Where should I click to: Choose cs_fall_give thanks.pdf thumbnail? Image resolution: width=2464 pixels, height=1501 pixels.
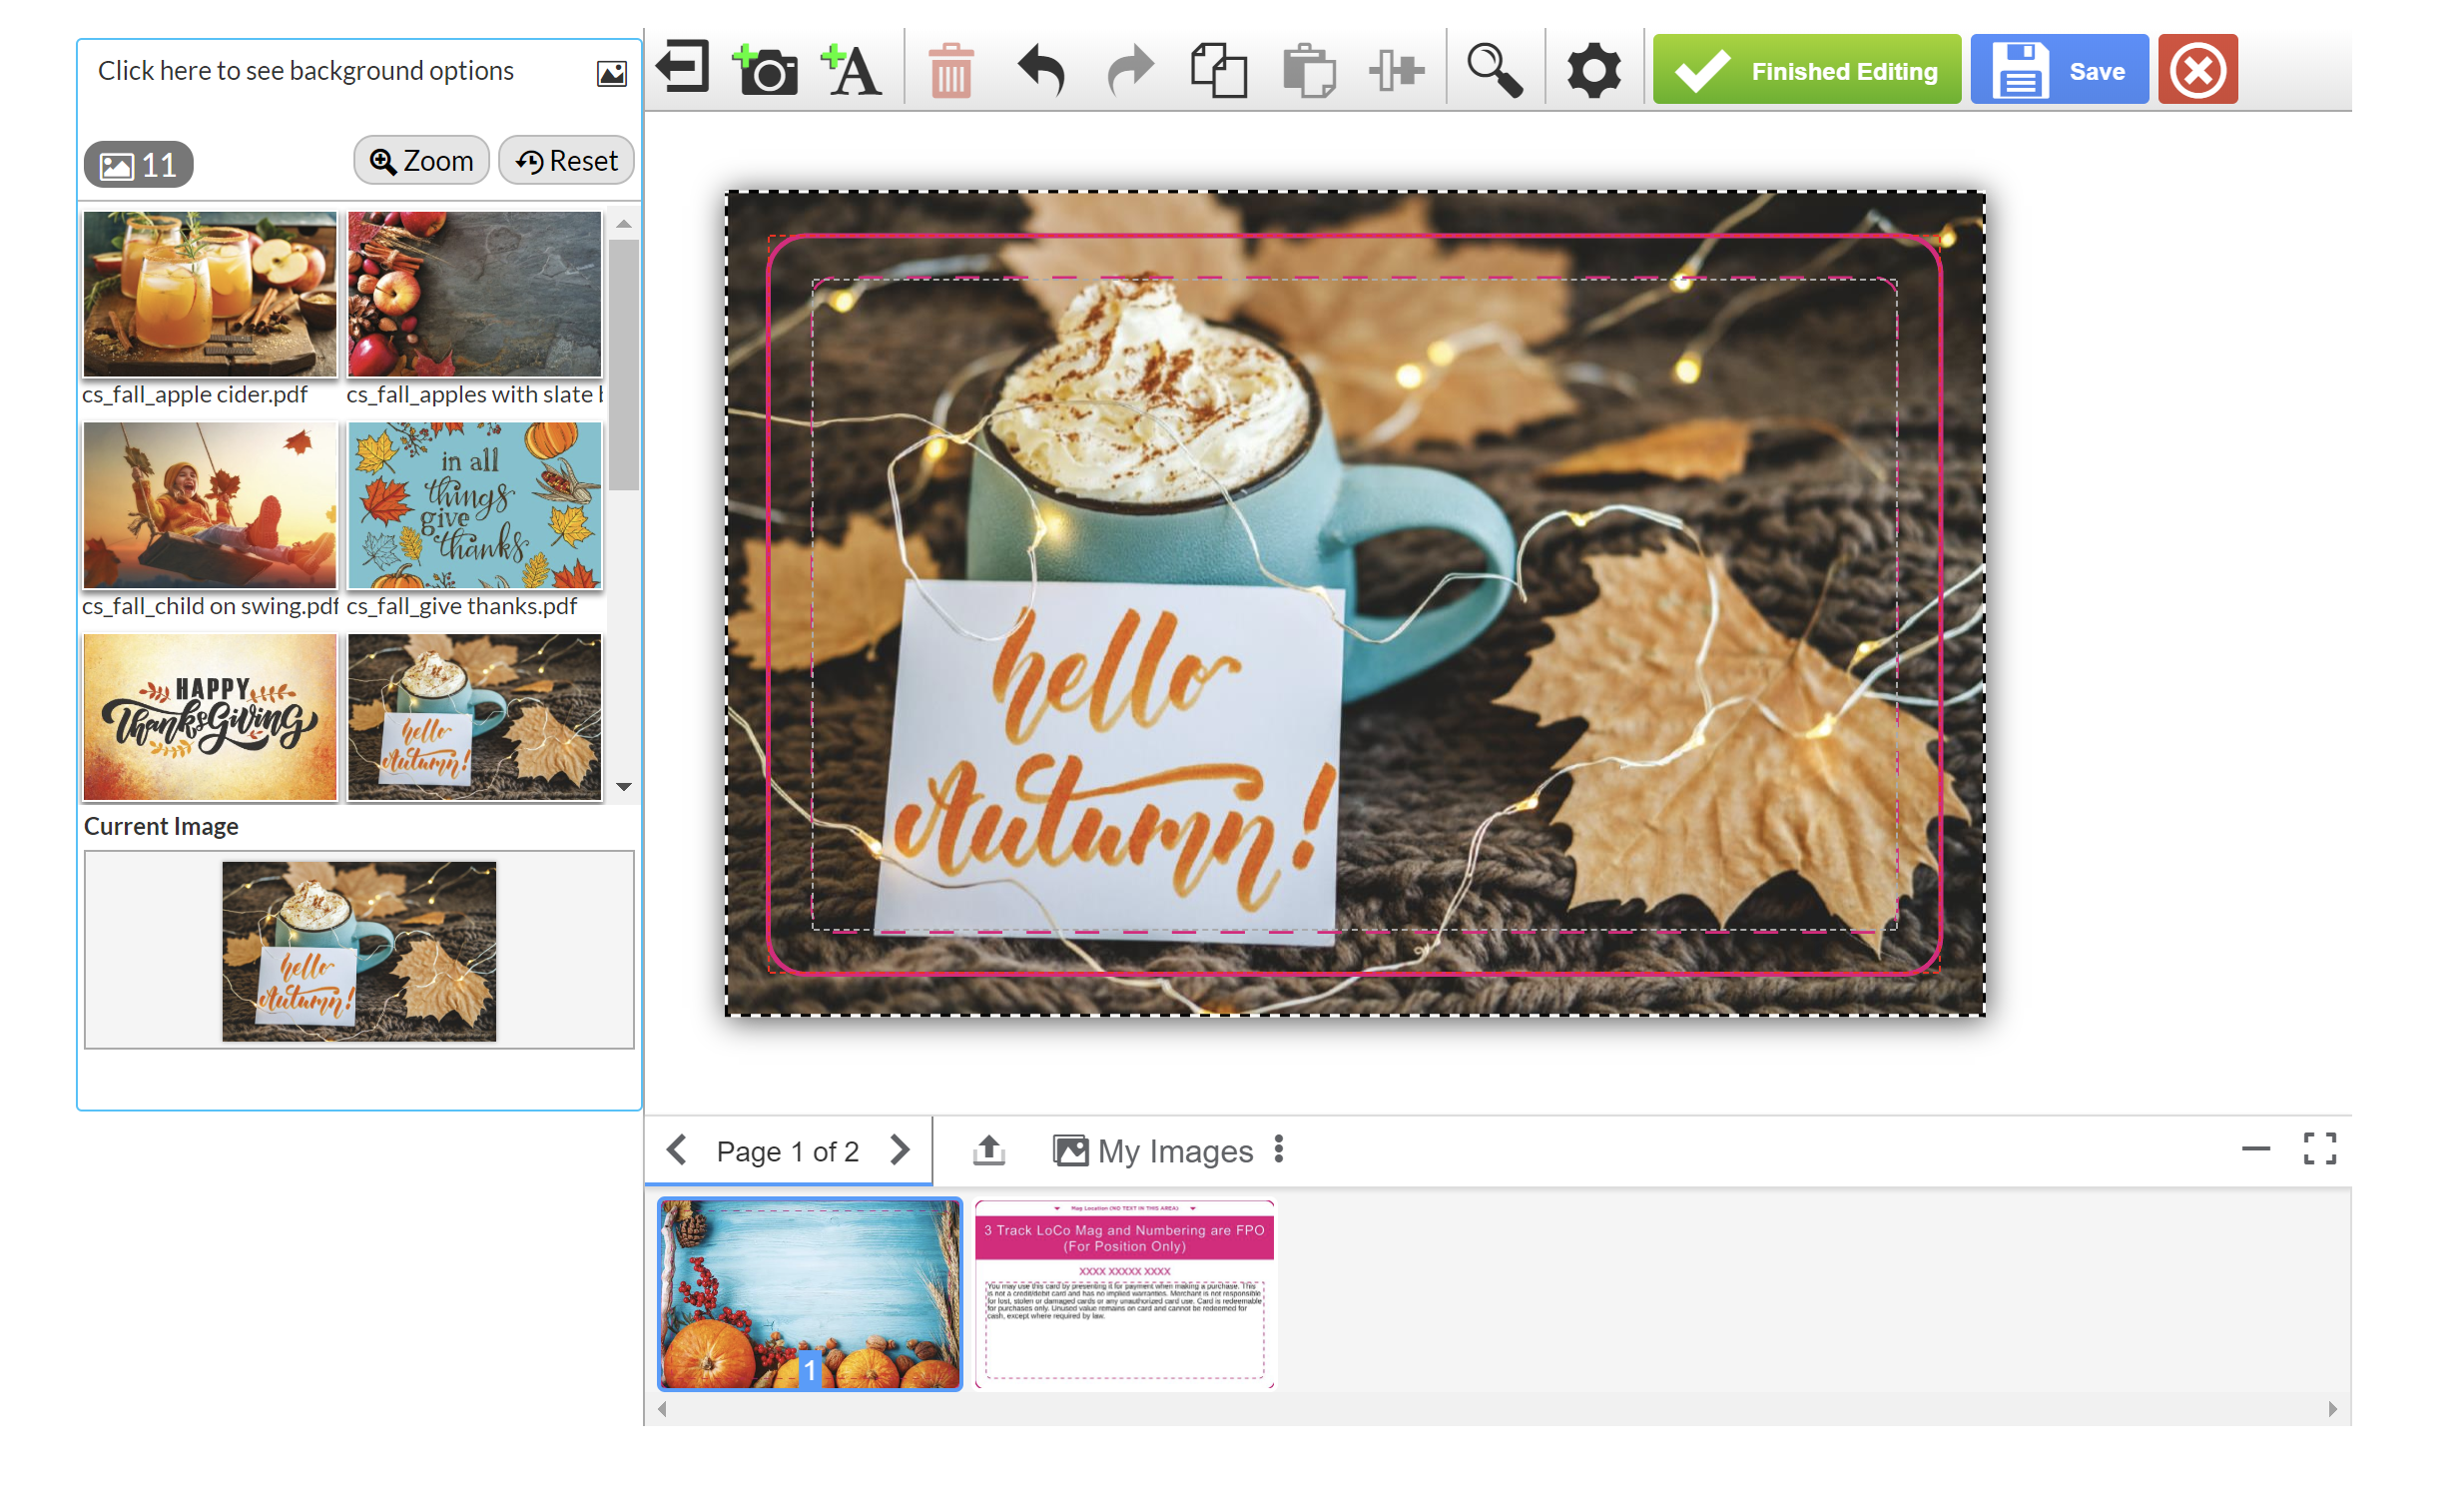coord(474,505)
